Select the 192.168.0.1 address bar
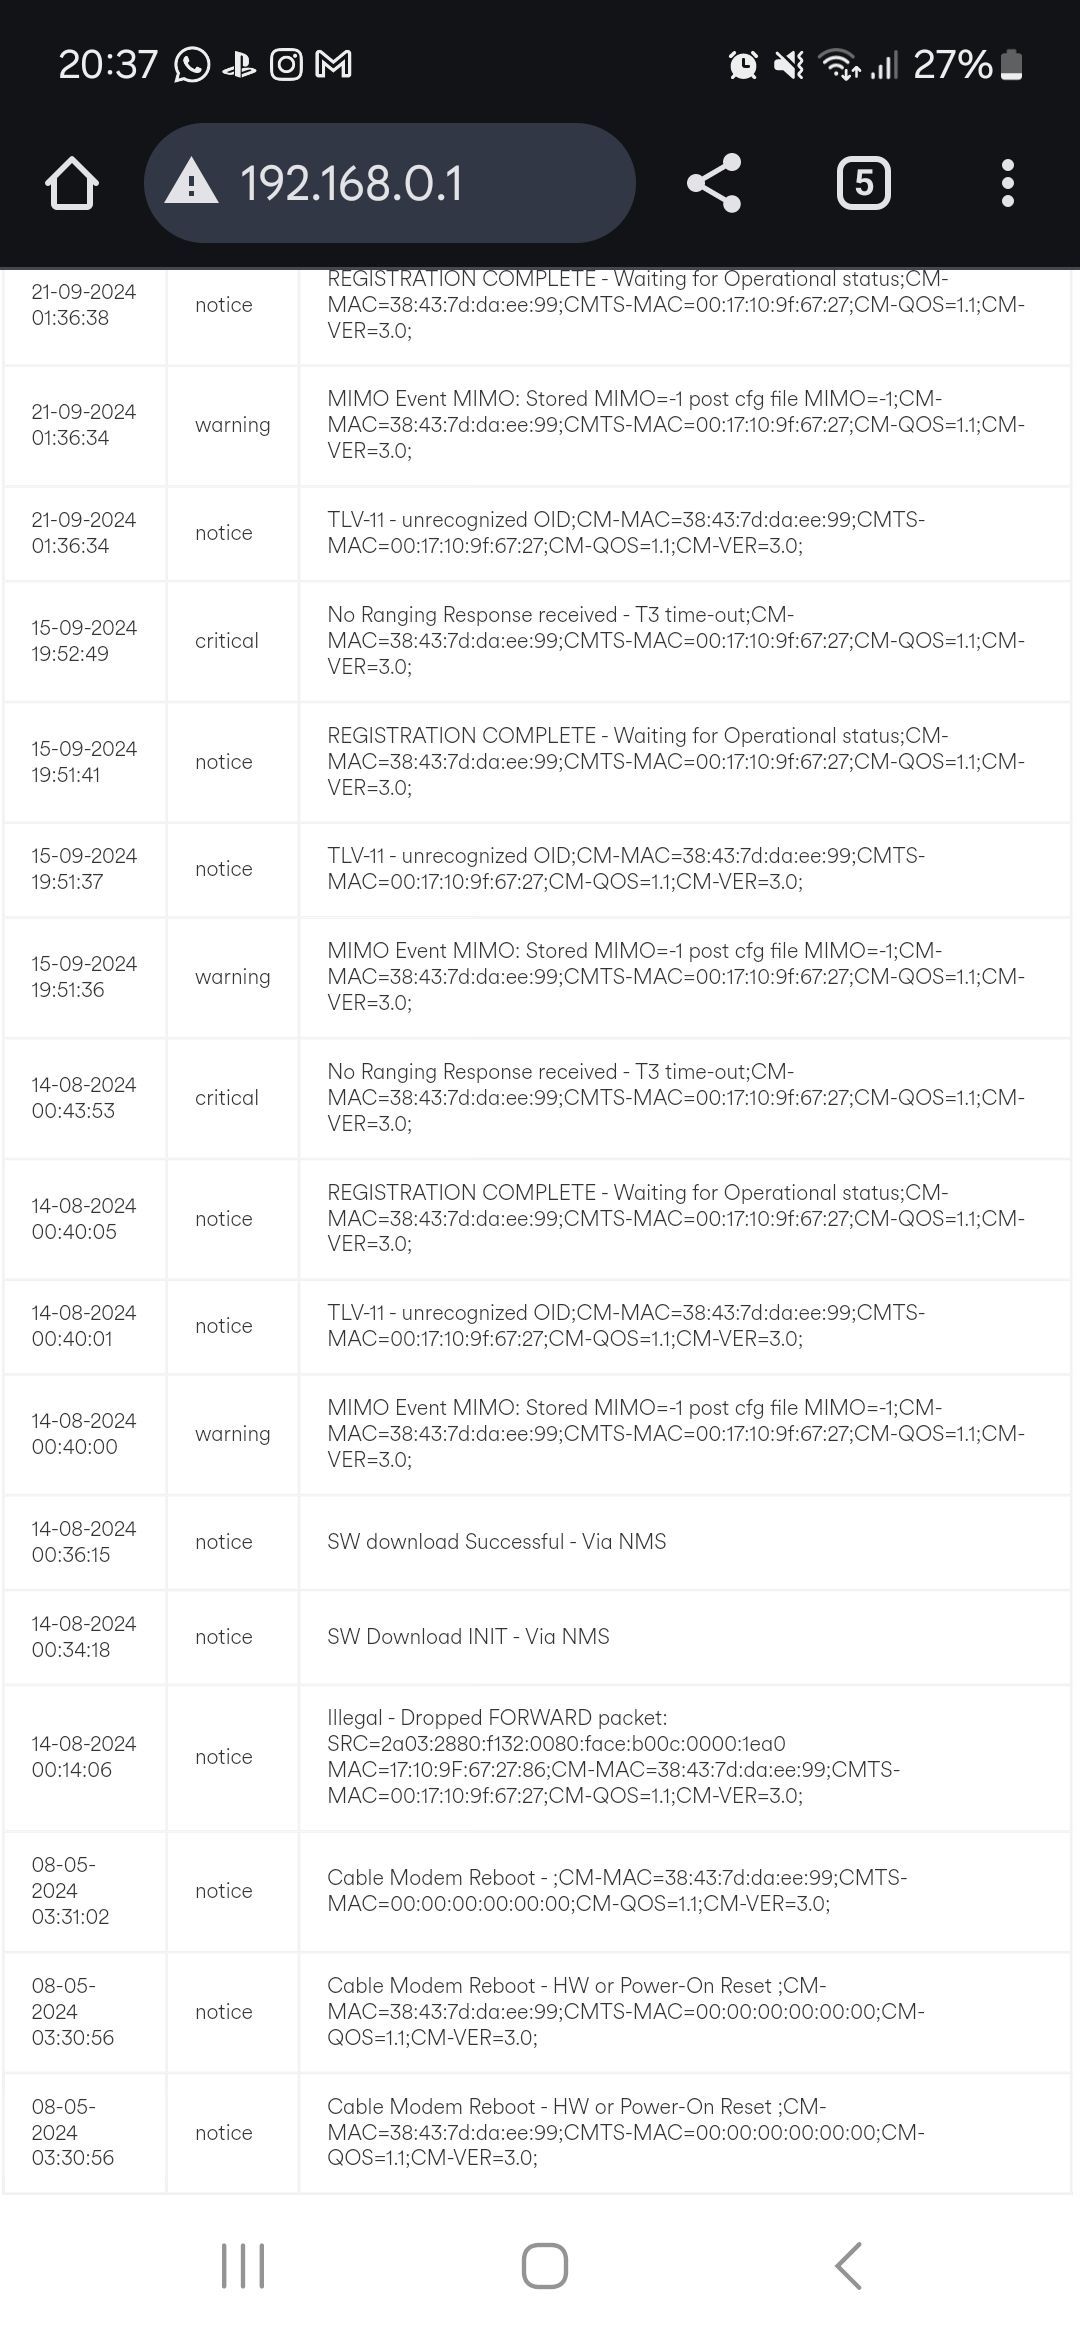 coord(390,183)
